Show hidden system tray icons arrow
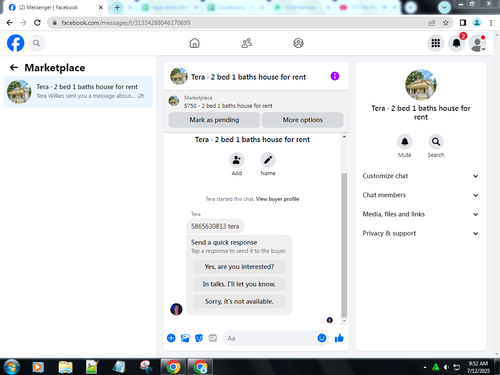500x375 pixels. point(425,367)
